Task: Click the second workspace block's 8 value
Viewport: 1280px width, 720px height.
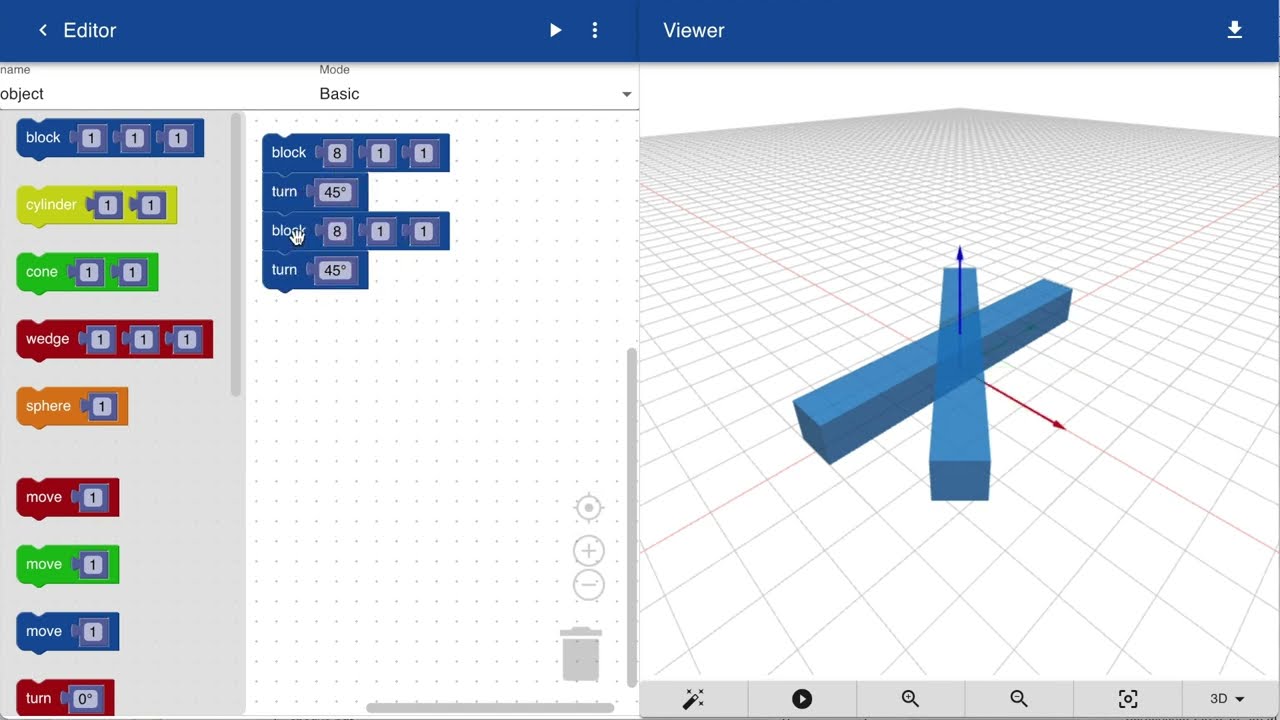Action: (x=337, y=232)
